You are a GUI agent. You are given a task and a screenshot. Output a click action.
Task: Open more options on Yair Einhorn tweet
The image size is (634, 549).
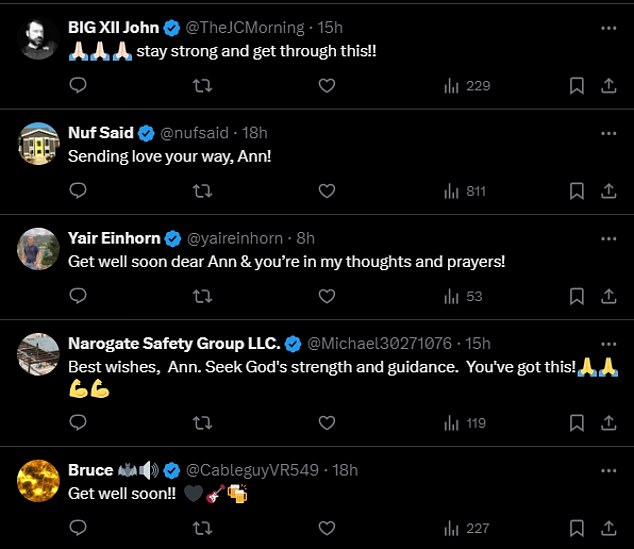(608, 239)
